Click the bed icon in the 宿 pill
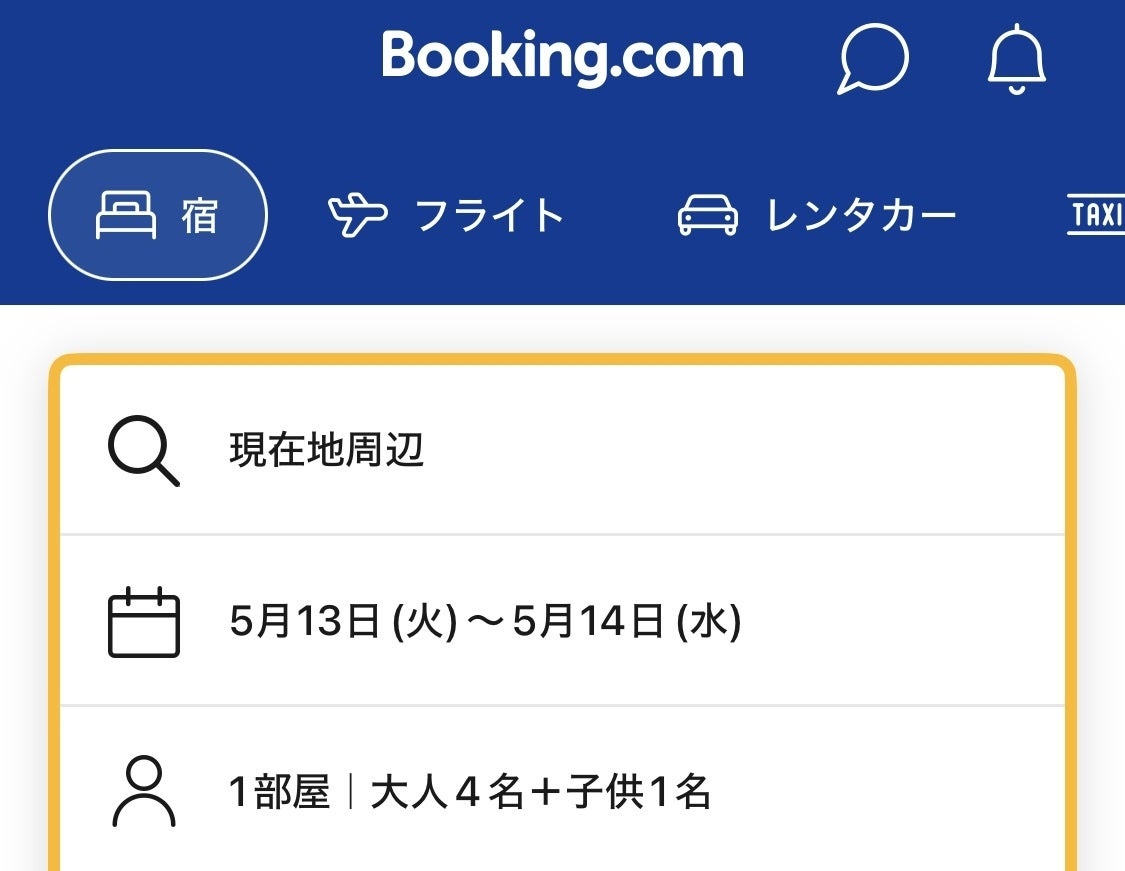Screen dimensions: 1125x871 (x=126, y=215)
